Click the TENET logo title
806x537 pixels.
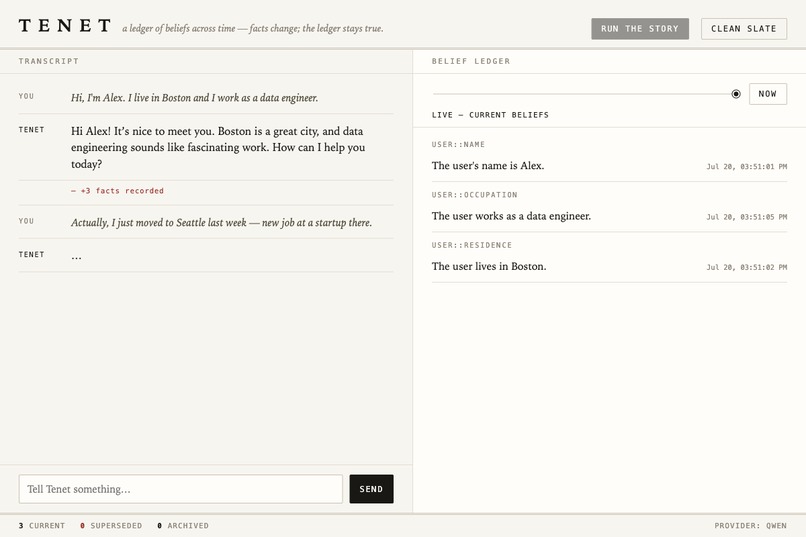(65, 26)
